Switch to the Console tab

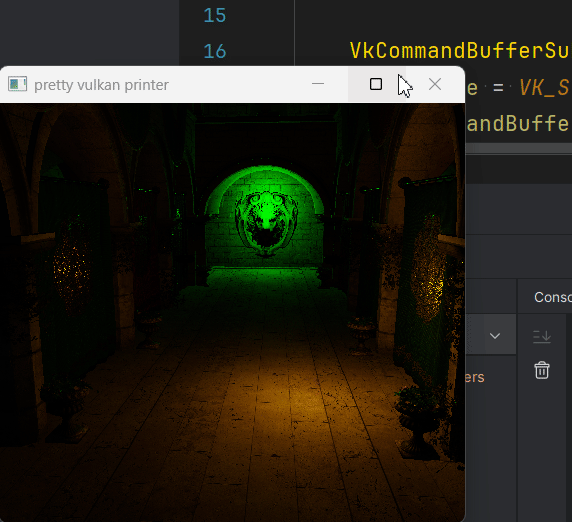[553, 297]
